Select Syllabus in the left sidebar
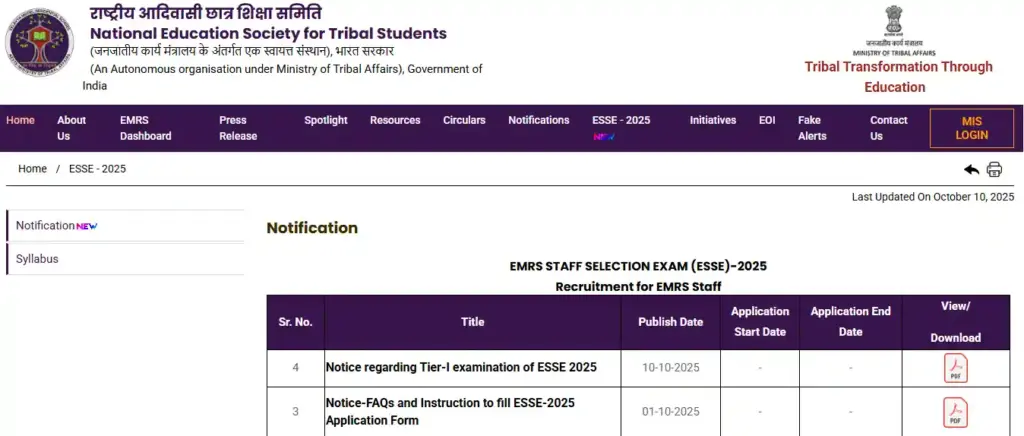This screenshot has height=436, width=1024. tap(37, 259)
